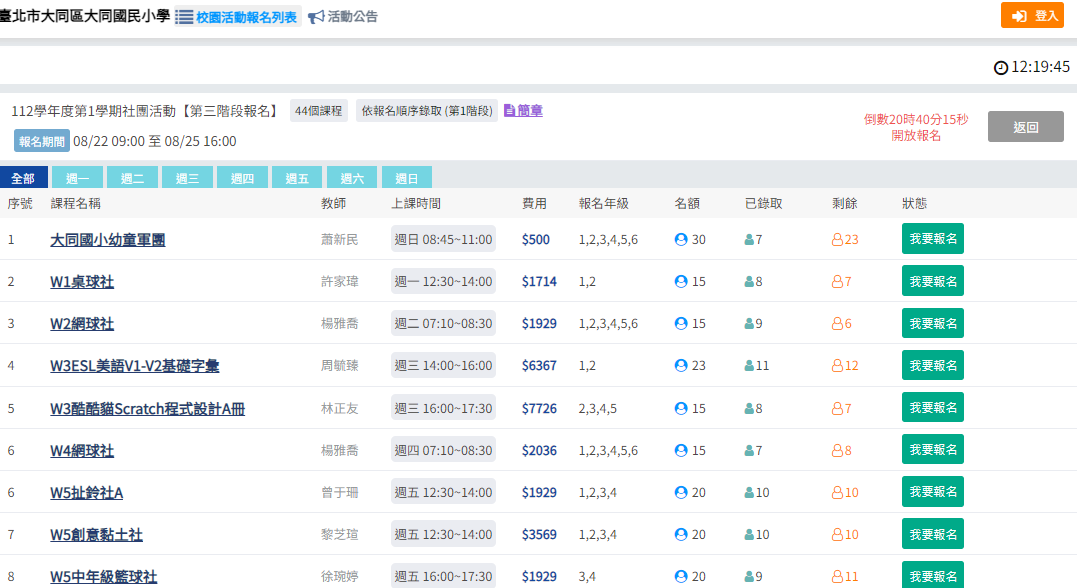Show all courses with the 全部 tab
The width and height of the screenshot is (1077, 588).
point(23,179)
